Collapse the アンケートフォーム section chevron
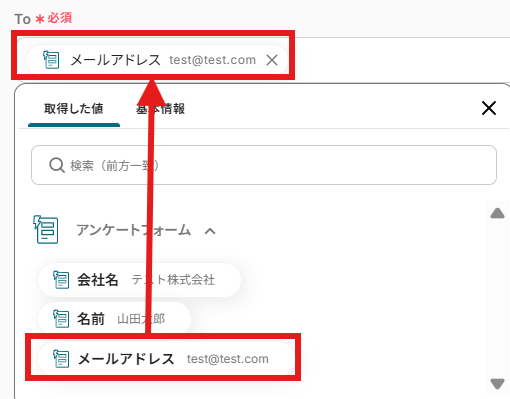The width and height of the screenshot is (510, 399). tap(210, 231)
